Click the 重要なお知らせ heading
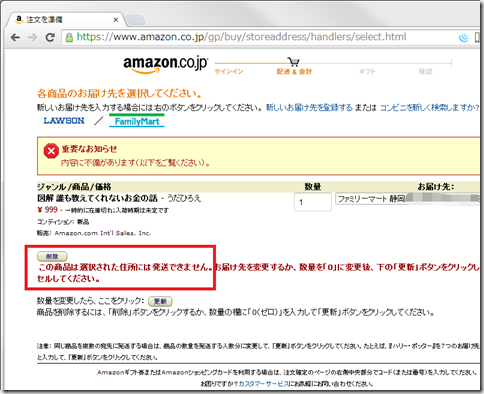This screenshot has width=484, height=394. (89, 149)
